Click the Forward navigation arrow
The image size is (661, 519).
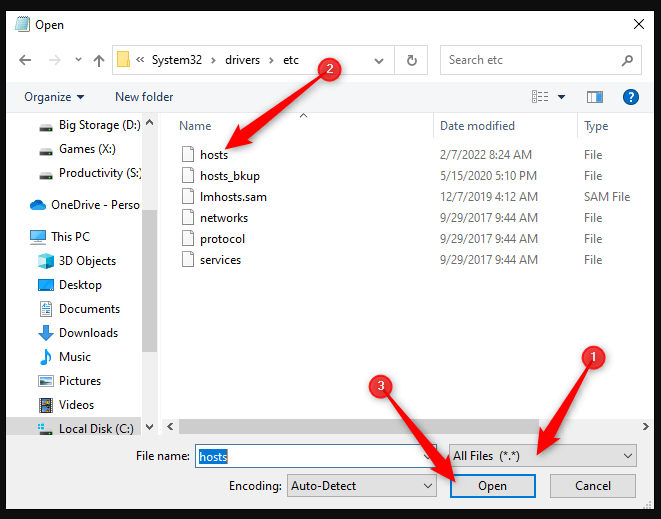(x=55, y=60)
